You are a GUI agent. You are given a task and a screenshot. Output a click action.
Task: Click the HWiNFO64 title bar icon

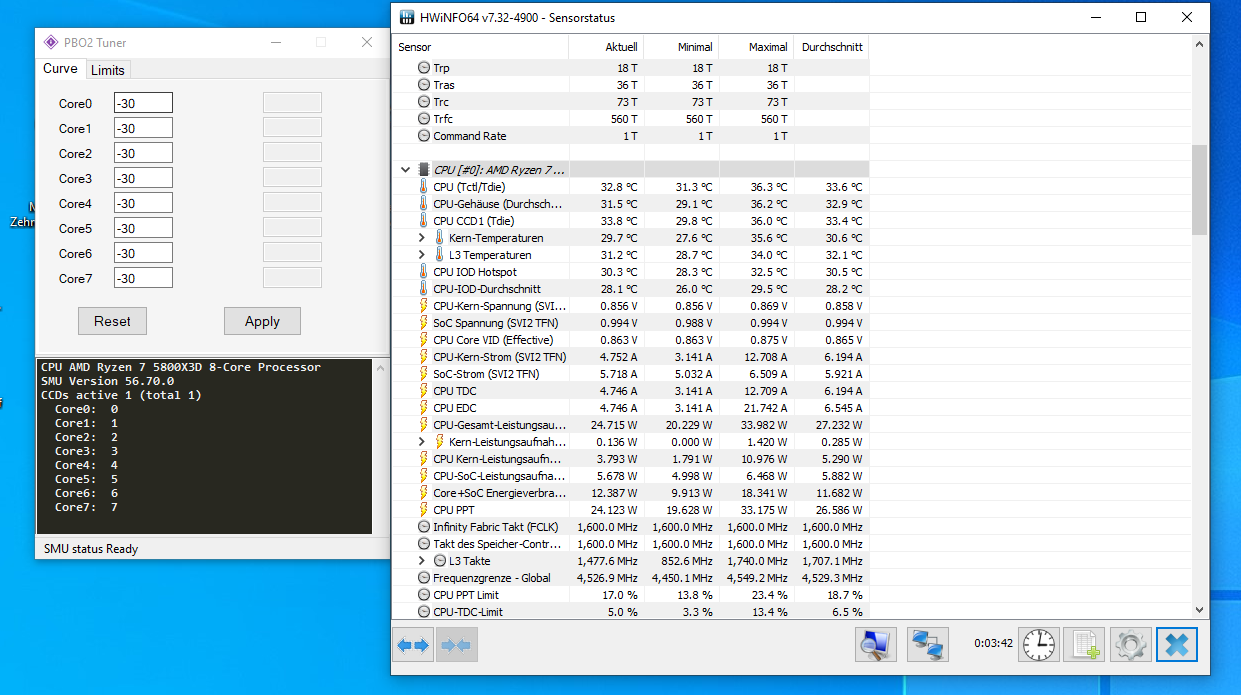pos(406,18)
